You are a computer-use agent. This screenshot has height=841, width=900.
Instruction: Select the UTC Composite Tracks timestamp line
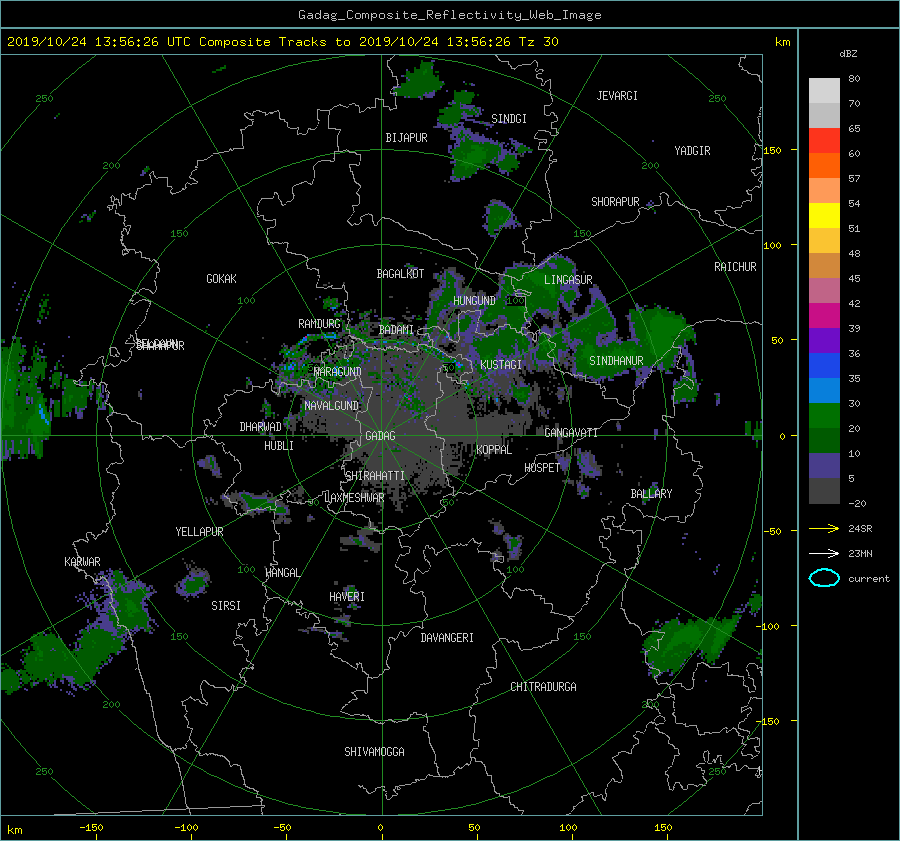pyautogui.click(x=282, y=42)
